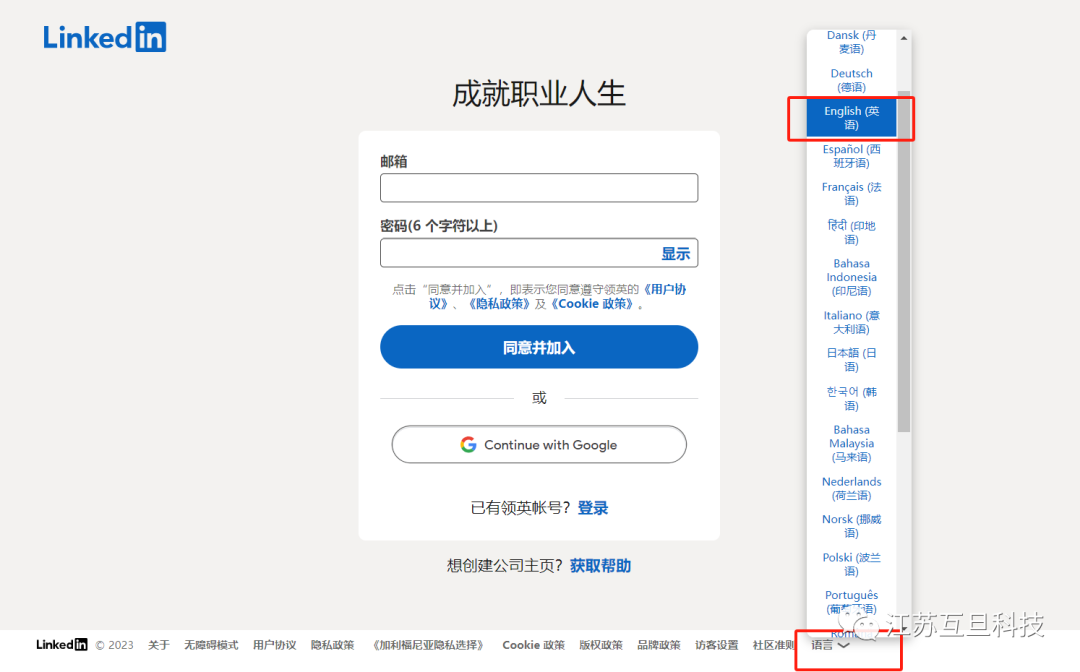Click the Google icon in Continue button
The width and height of the screenshot is (1080, 672).
[468, 445]
